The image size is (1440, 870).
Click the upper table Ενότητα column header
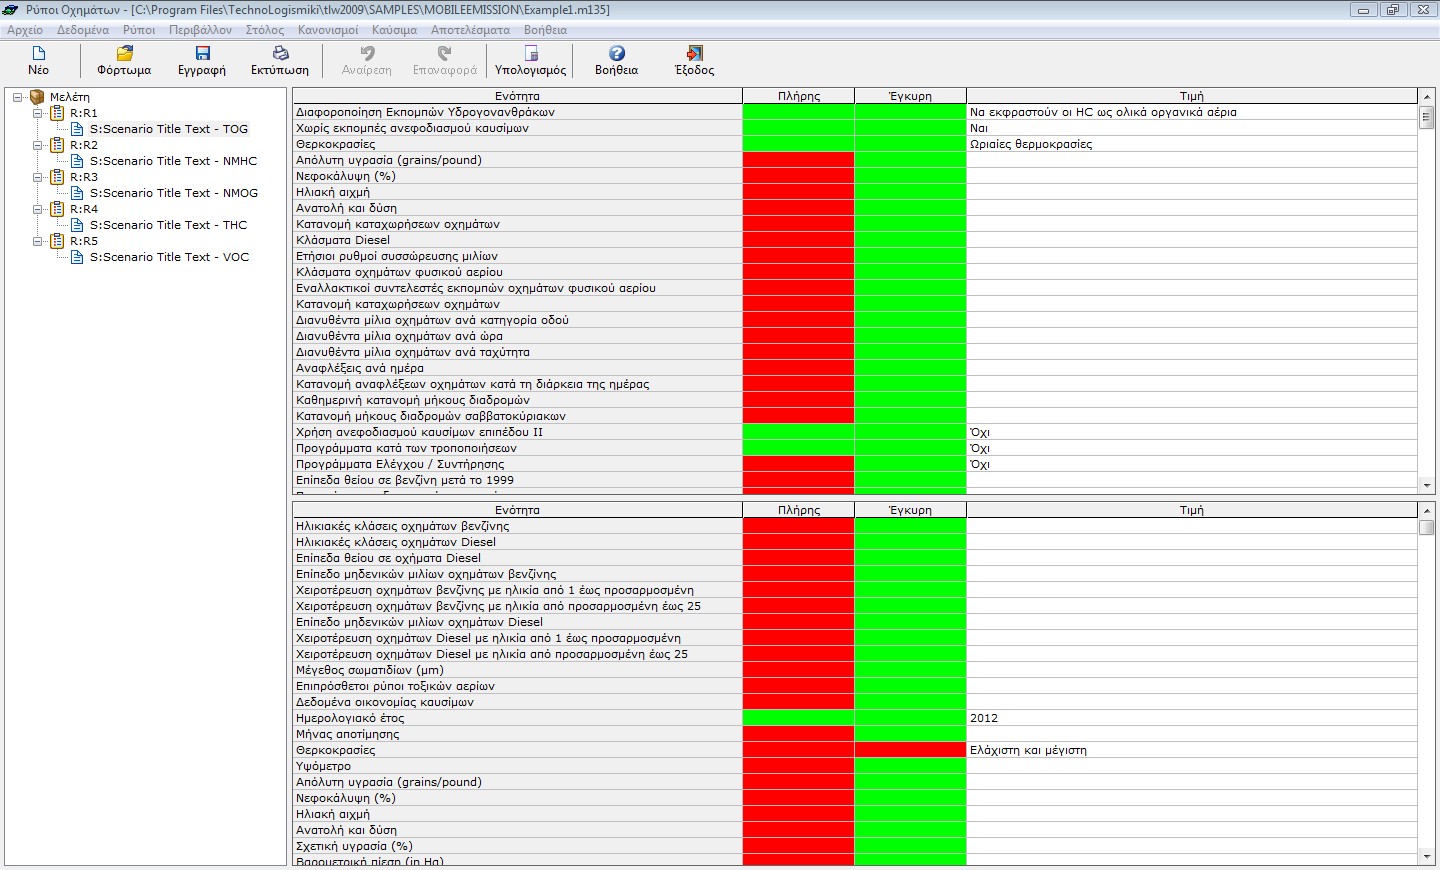pos(517,96)
